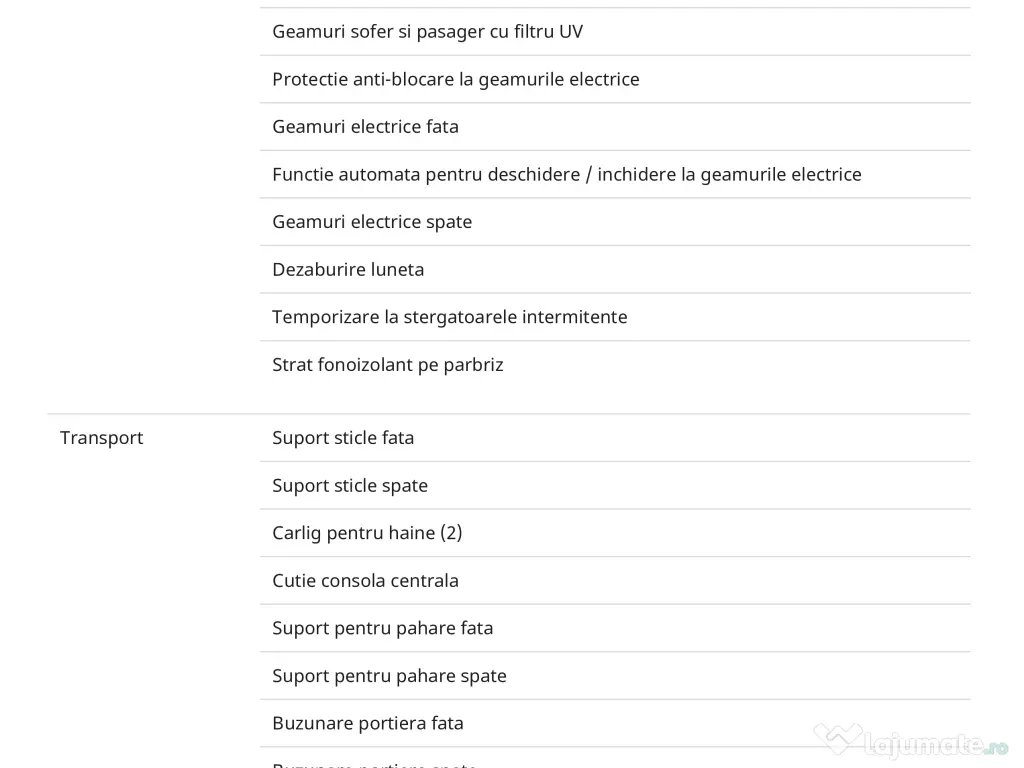Click the 'Geamuri electrice fata' item
Image resolution: width=1024 pixels, height=768 pixels.
[365, 127]
